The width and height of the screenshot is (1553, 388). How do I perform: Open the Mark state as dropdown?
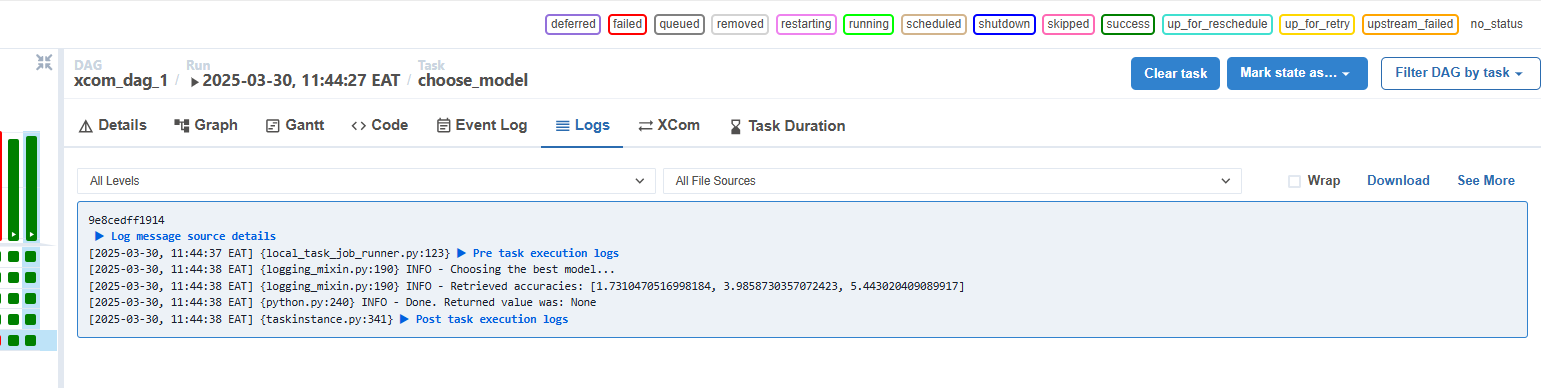tap(1297, 73)
